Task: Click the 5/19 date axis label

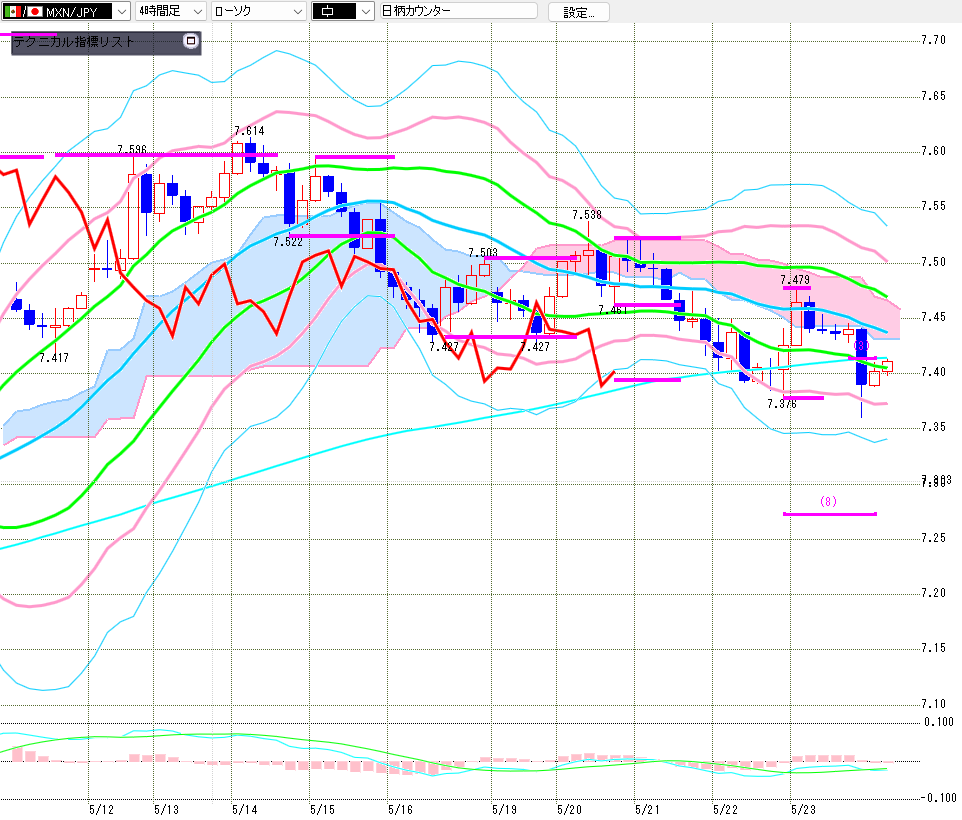Action: tap(504, 810)
